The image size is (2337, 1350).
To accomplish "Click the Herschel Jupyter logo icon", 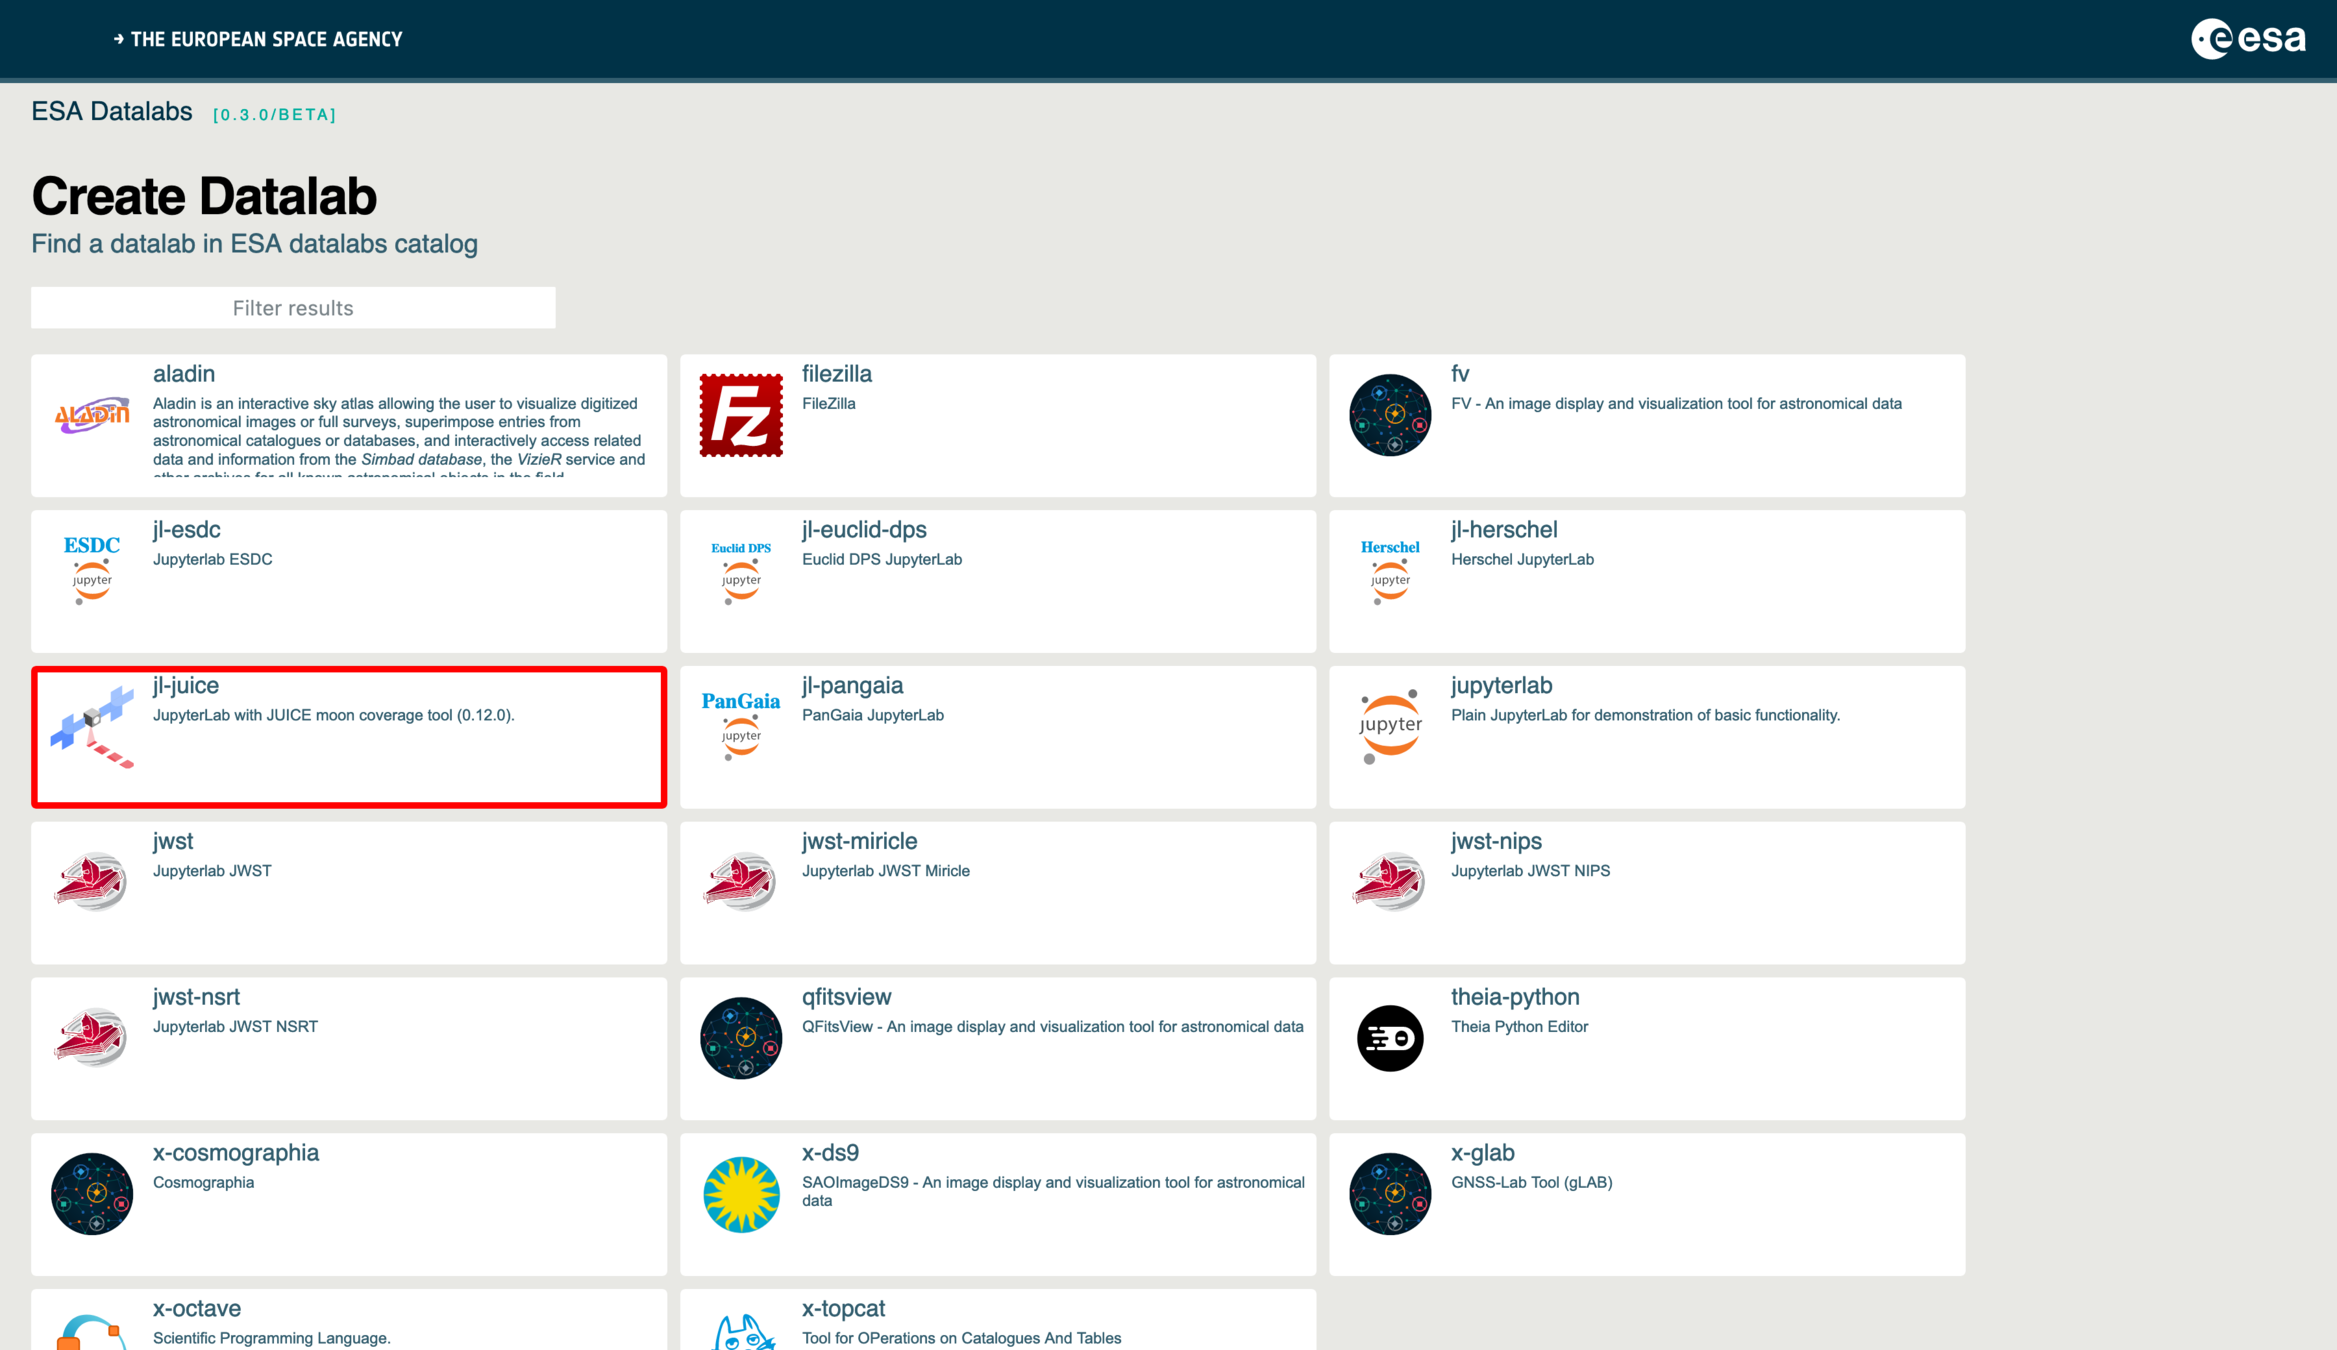I will tap(1390, 570).
